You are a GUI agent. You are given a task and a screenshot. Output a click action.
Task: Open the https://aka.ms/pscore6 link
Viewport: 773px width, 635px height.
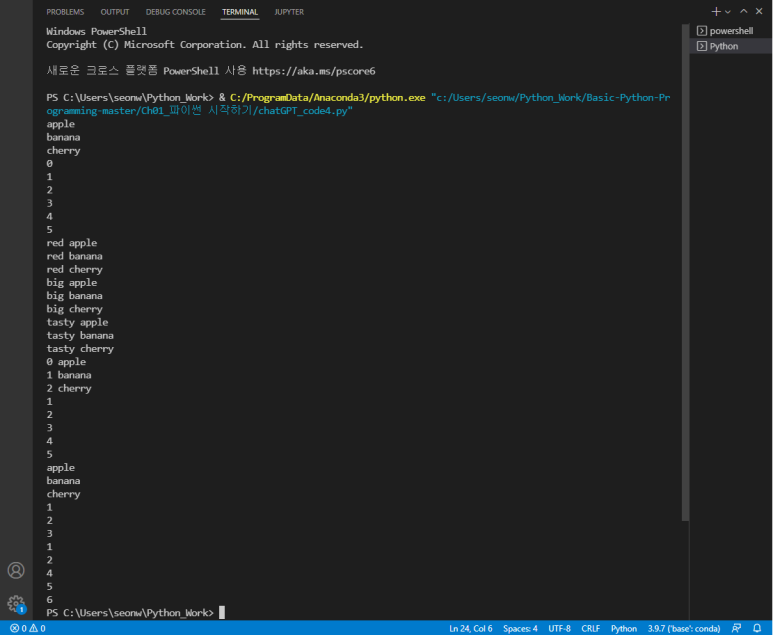(314, 71)
